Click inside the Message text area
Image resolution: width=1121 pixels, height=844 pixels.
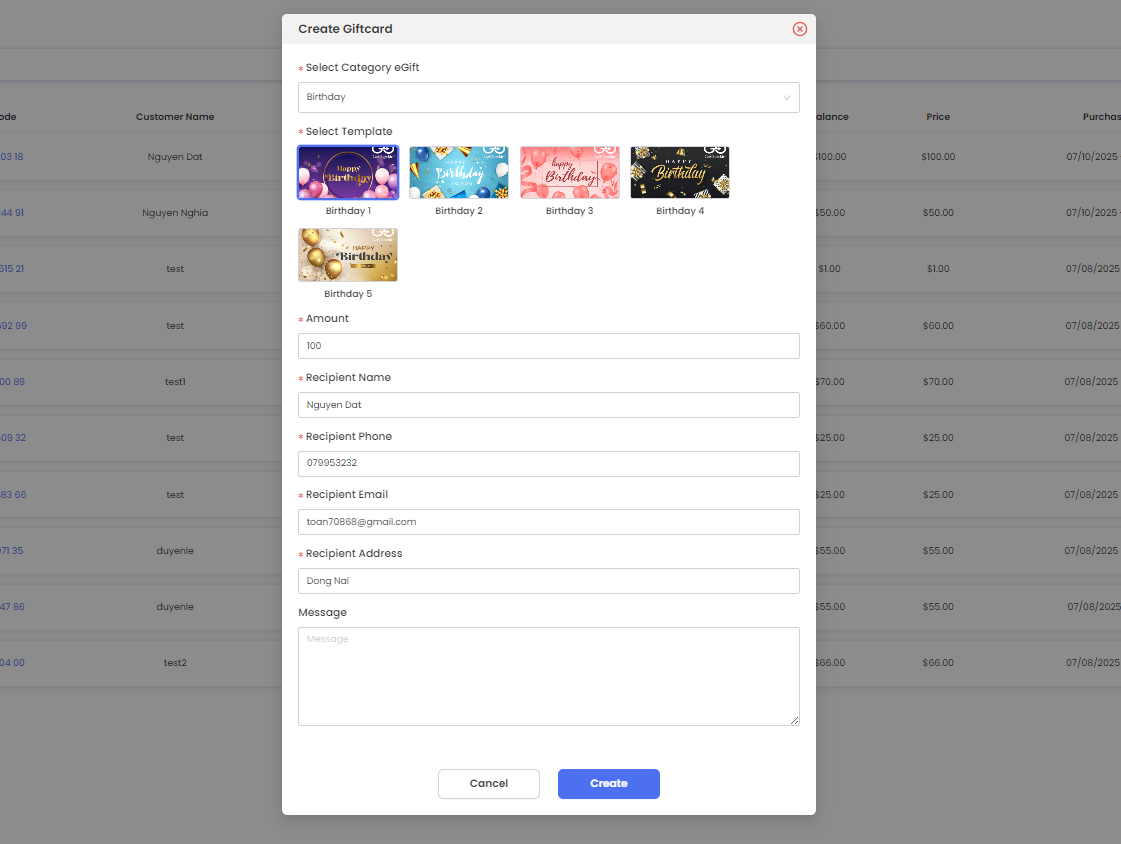click(548, 676)
